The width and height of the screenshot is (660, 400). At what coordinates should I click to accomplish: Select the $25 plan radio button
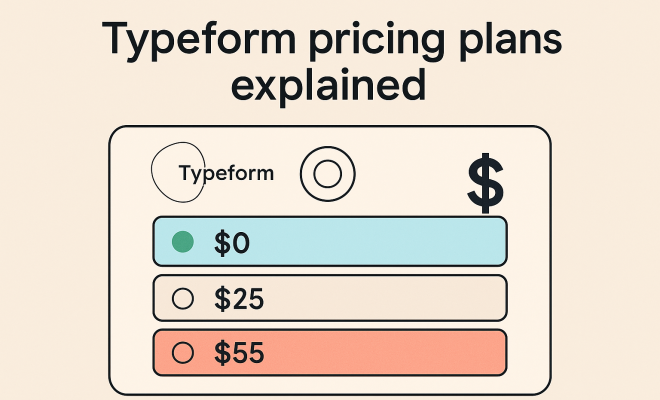(183, 299)
